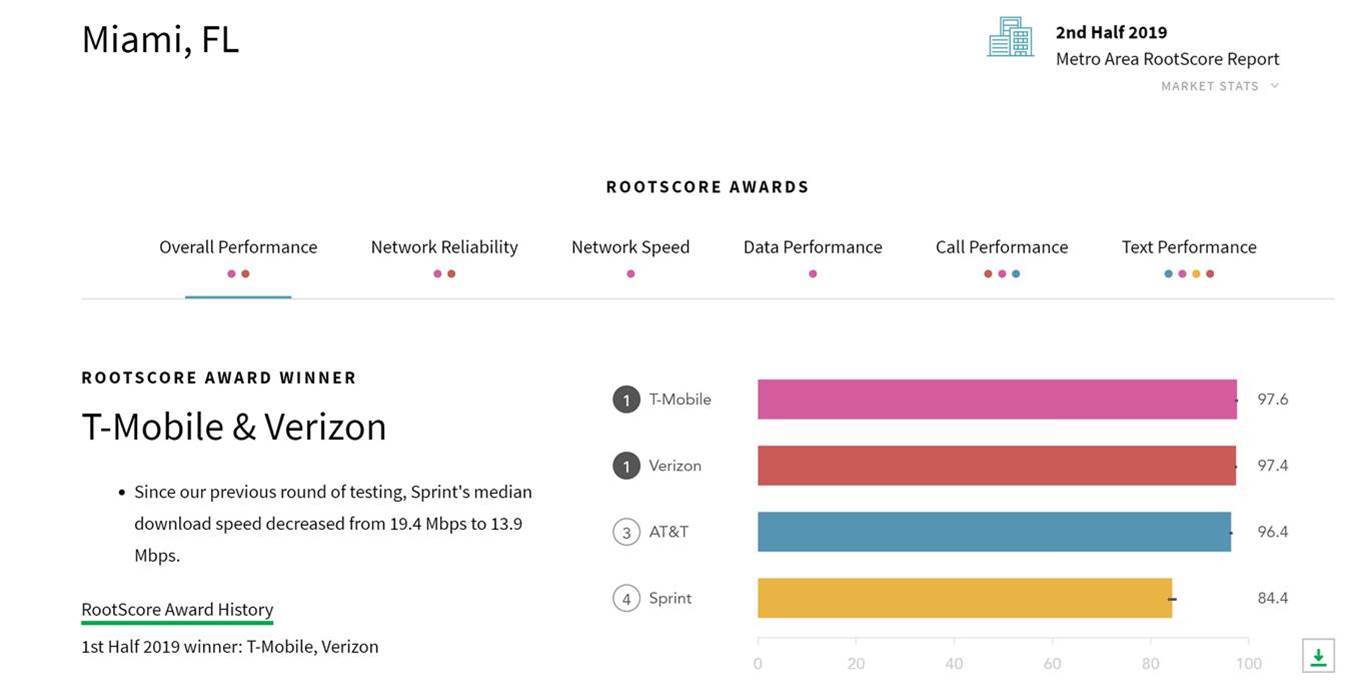Click the Miami, FL page heading
Image resolution: width=1350 pixels, height=700 pixels.
[160, 40]
